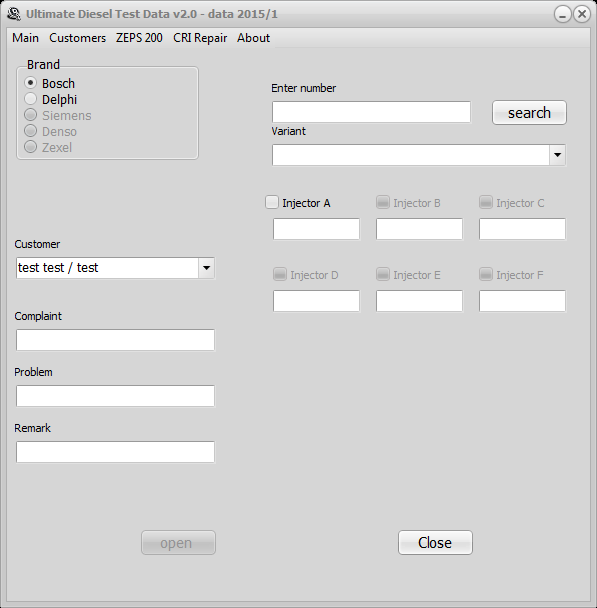Minimize the window from the title bar
Viewport: 597px width, 608px height.
pyautogui.click(x=562, y=14)
